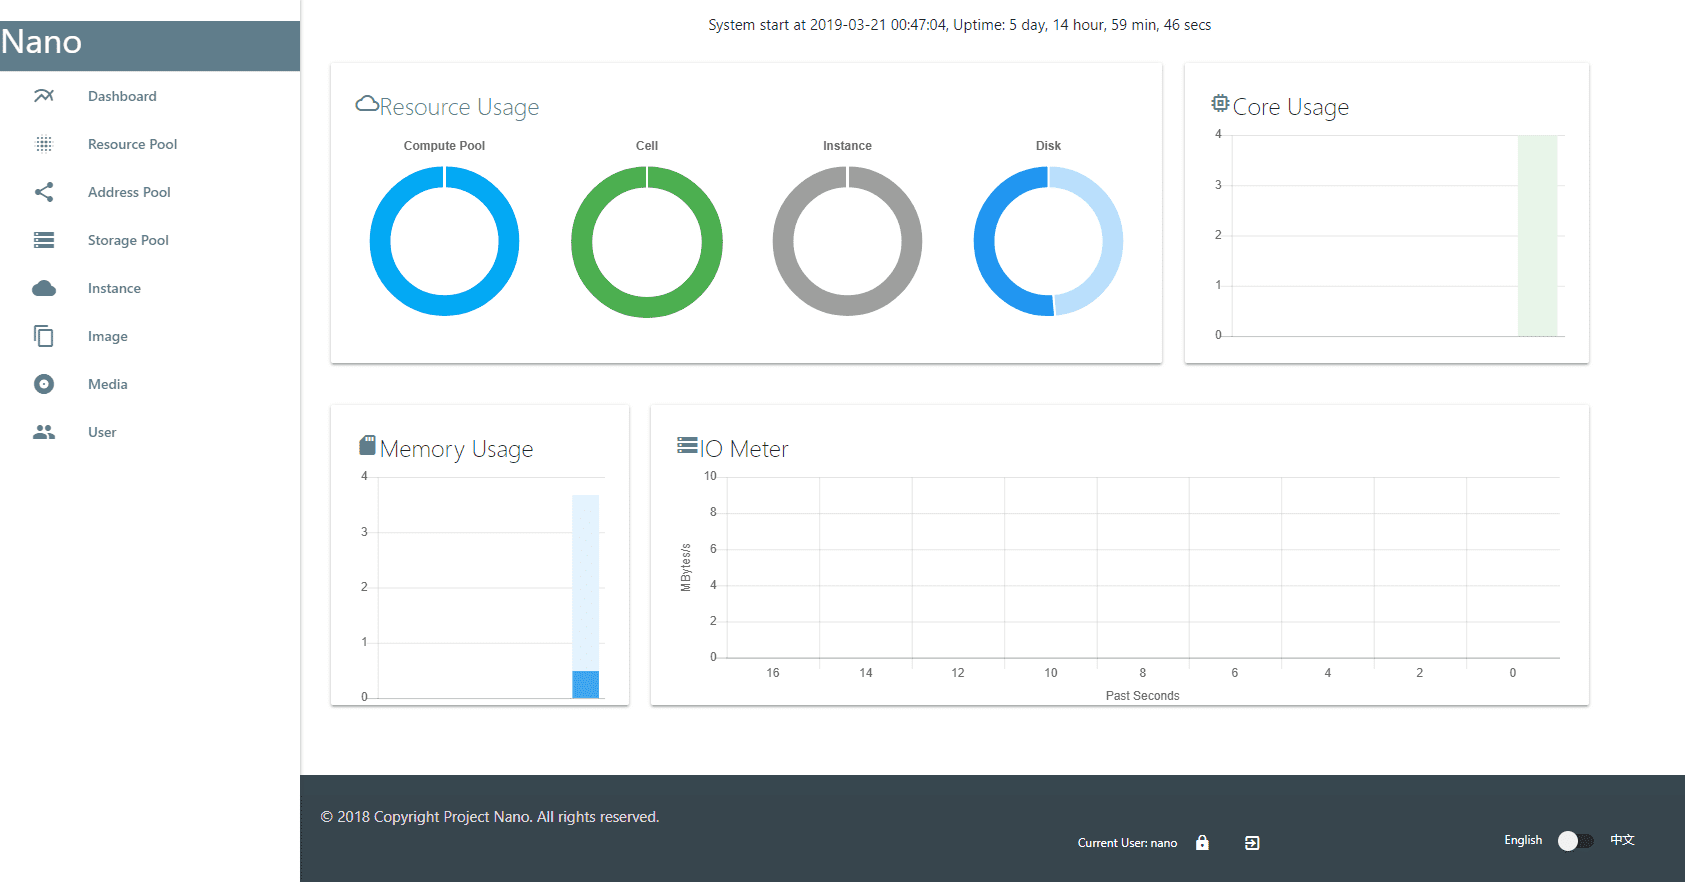
Task: Click the Image copy icon
Action: click(x=44, y=336)
